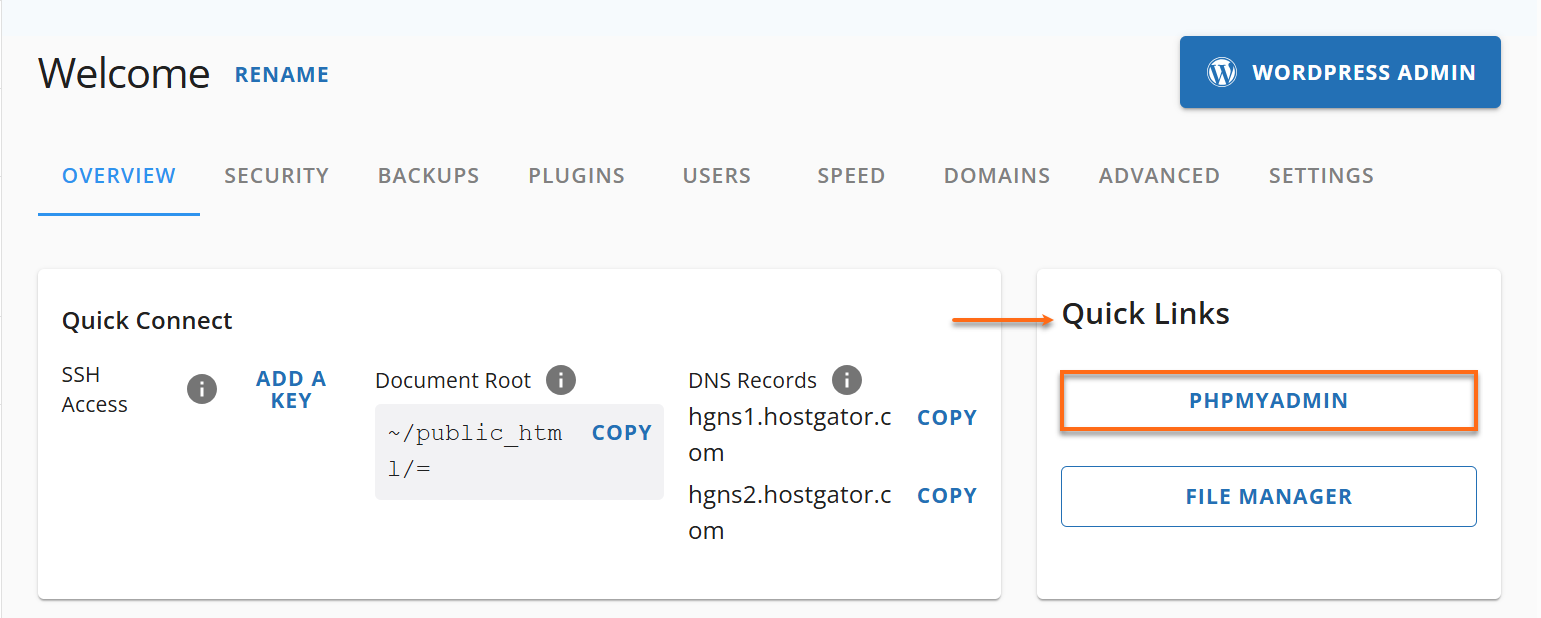
Task: Click the Quick Links heading
Action: tap(1146, 314)
